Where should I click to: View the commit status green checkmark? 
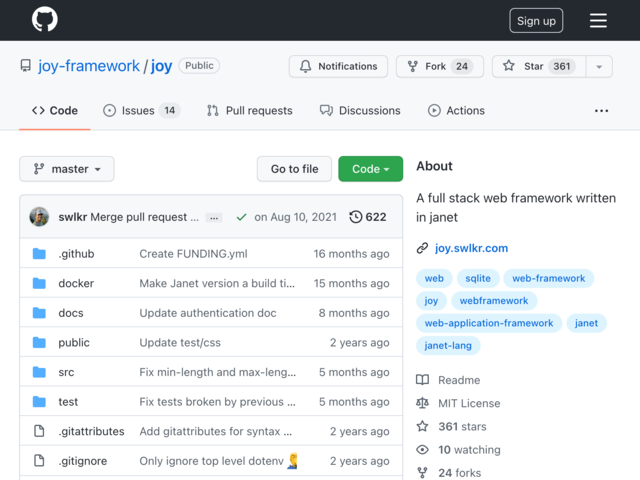click(241, 217)
